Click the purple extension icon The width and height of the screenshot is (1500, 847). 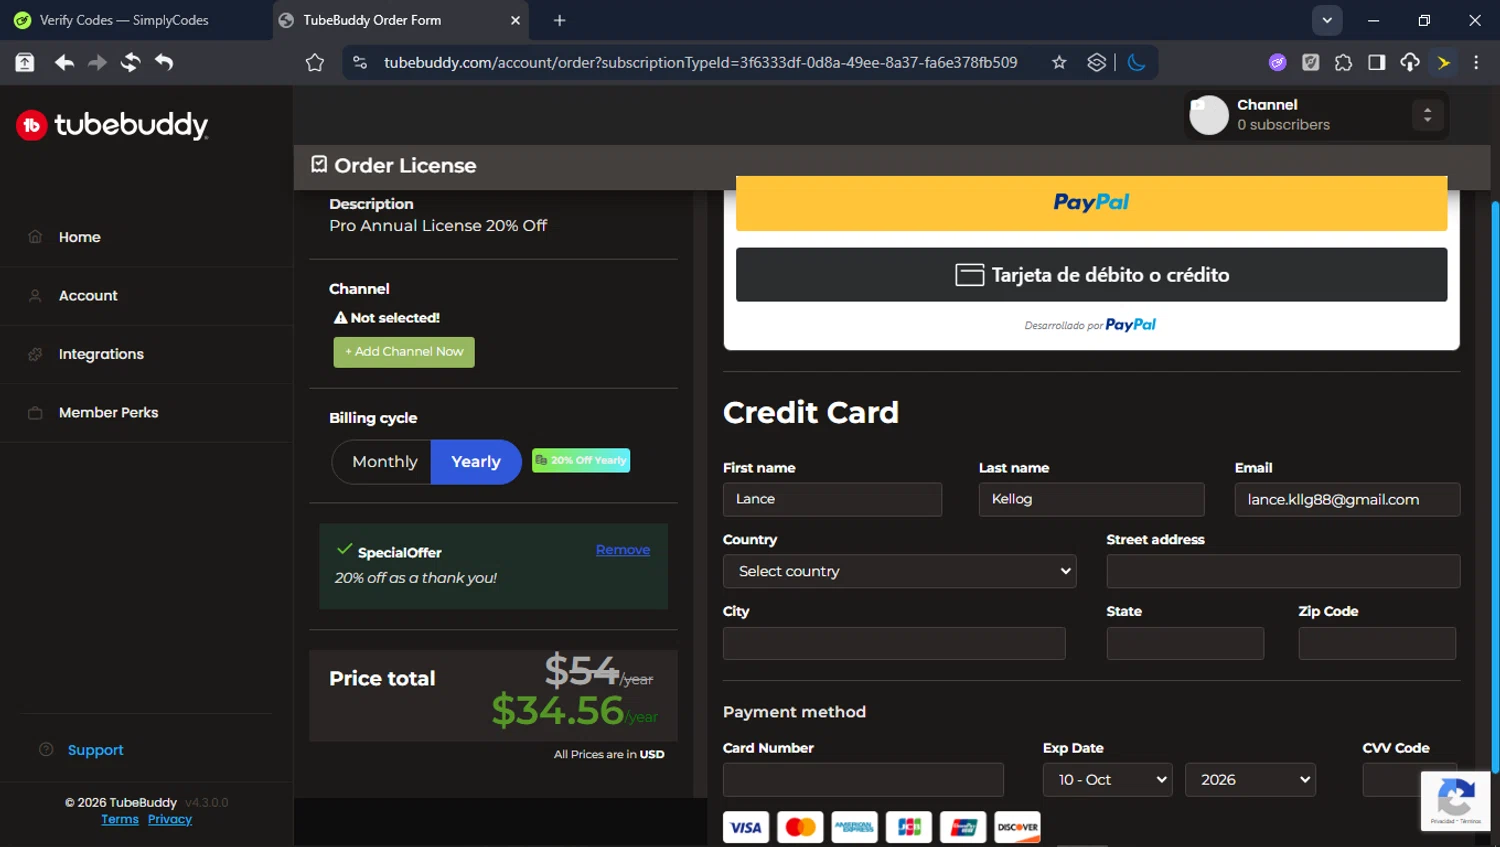[x=1277, y=63]
